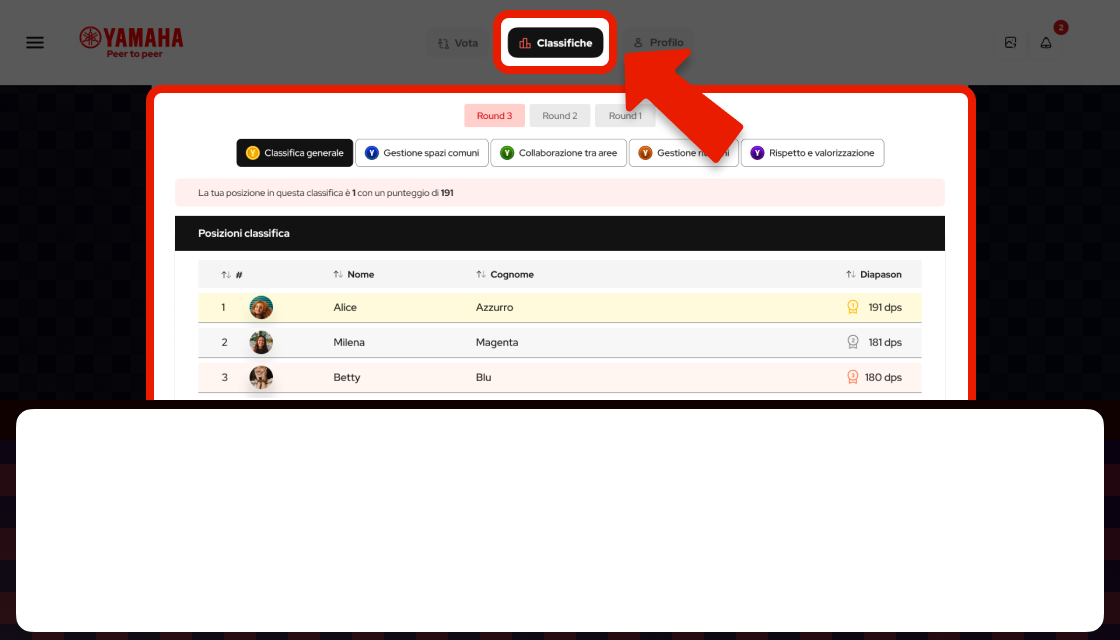The image size is (1120, 640).
Task: Click the Yamaha Peer to peer logo
Action: pos(131,42)
